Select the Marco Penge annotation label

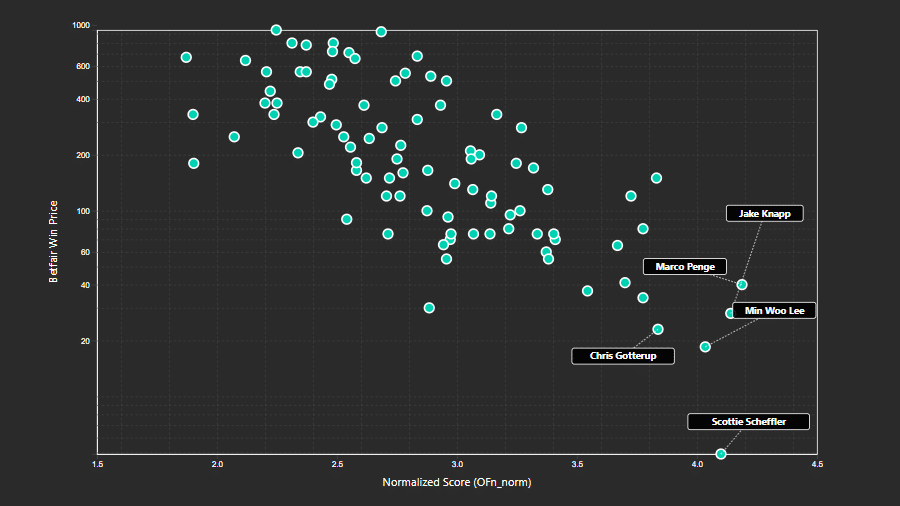point(685,267)
